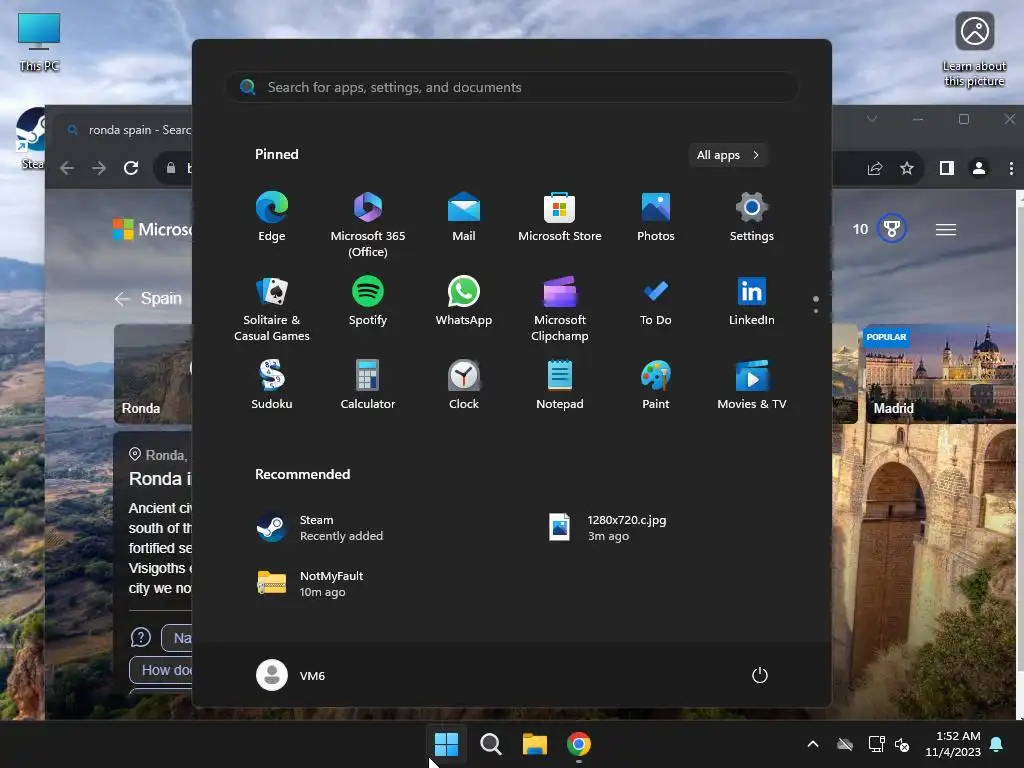Open the notifications bell icon
Viewport: 1024px width, 768px height.
coord(997,744)
